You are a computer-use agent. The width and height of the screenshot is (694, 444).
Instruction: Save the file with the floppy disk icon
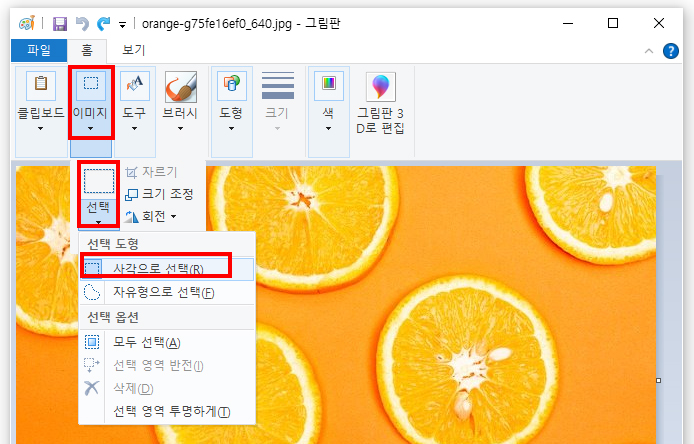click(x=60, y=23)
